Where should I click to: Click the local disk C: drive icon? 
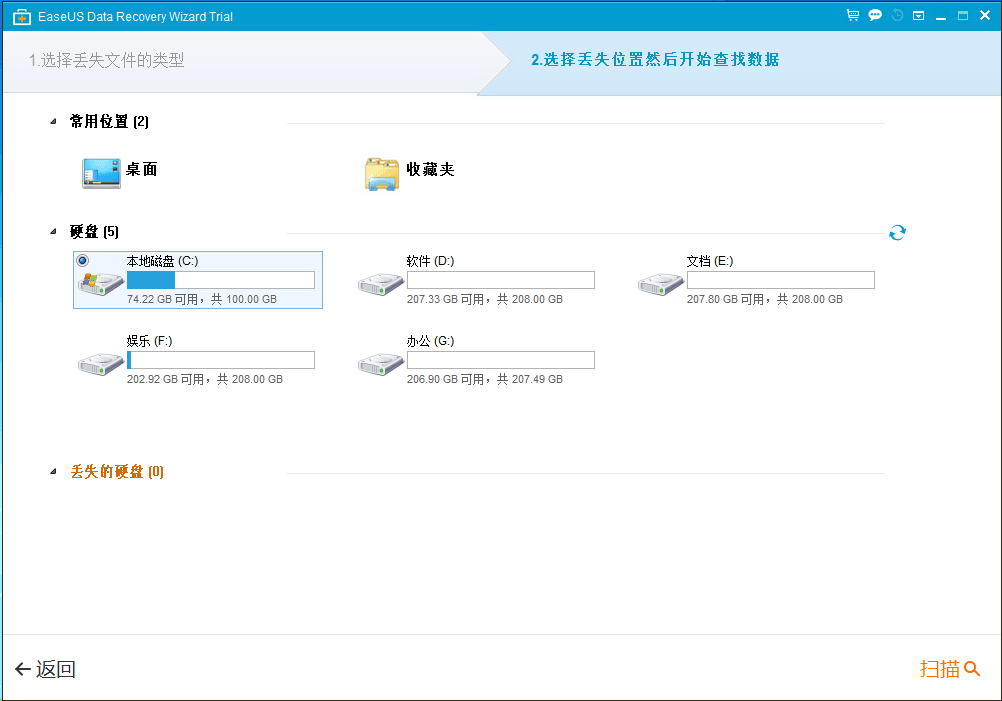100,283
